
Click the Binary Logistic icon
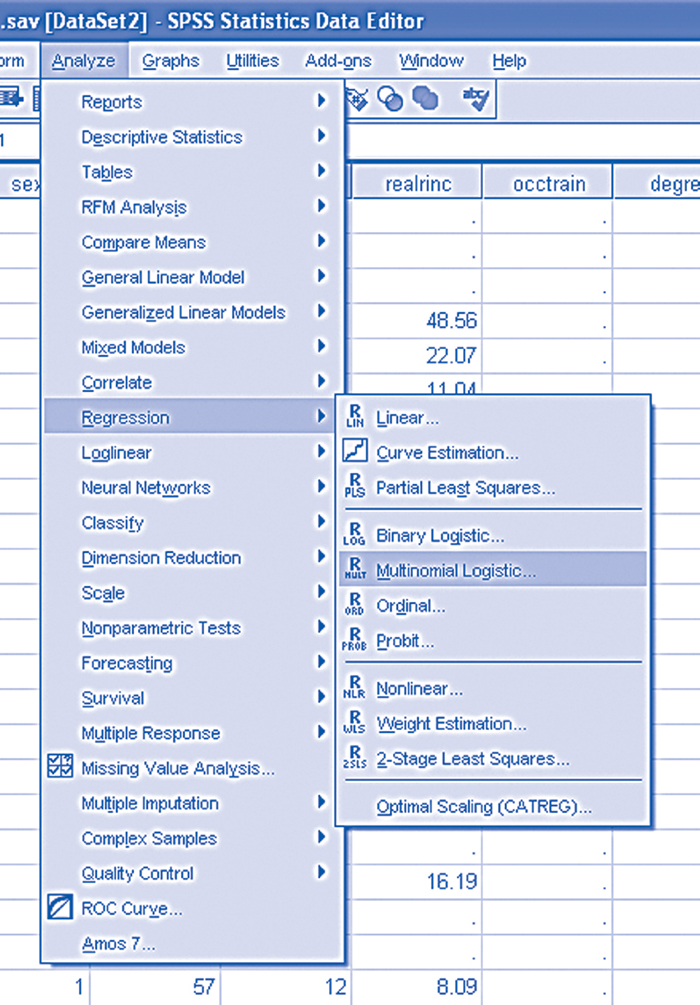(x=355, y=536)
